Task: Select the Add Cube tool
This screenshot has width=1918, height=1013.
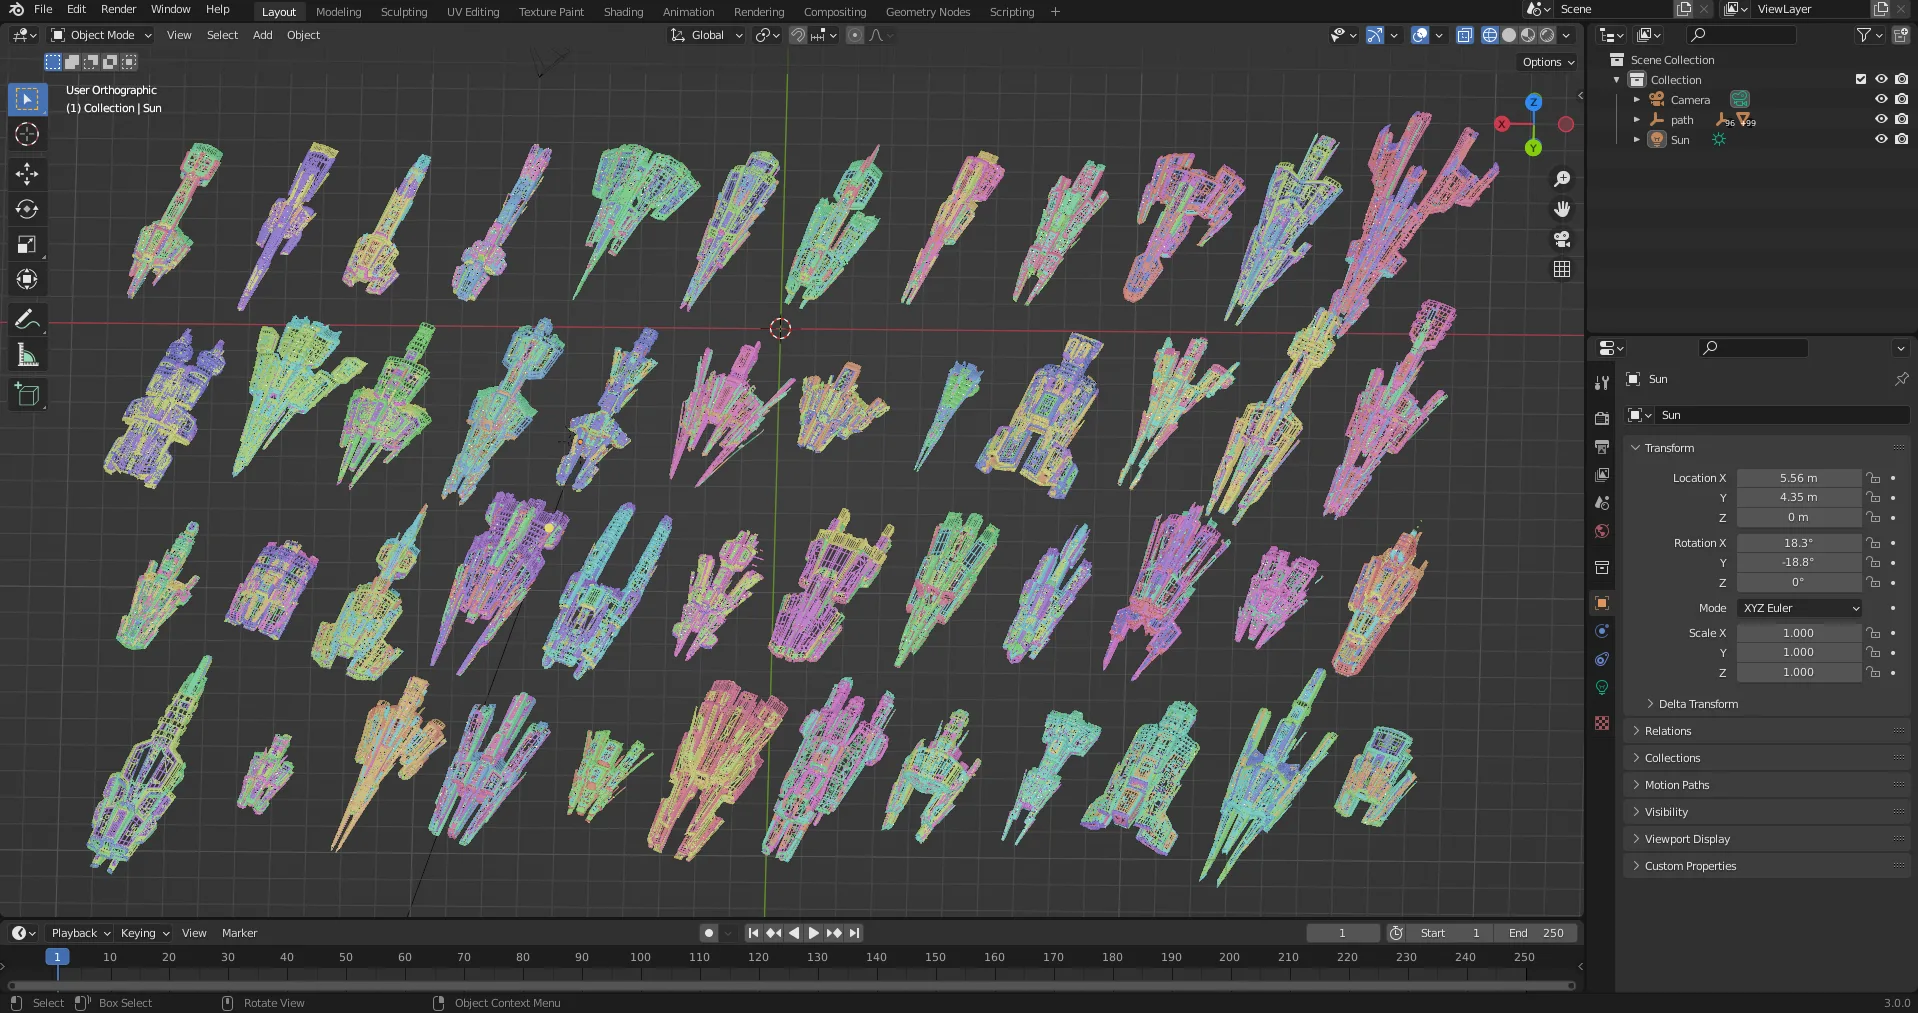Action: (x=27, y=395)
